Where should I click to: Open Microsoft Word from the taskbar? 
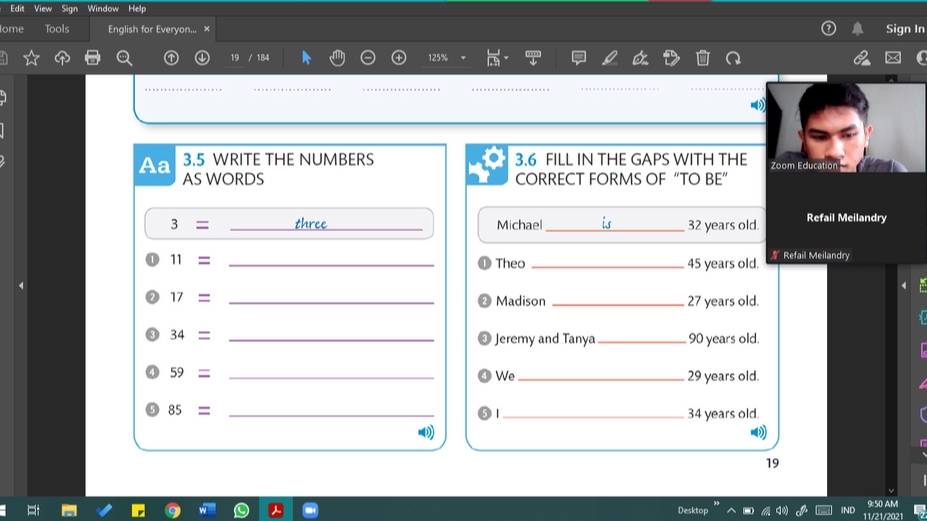point(207,510)
